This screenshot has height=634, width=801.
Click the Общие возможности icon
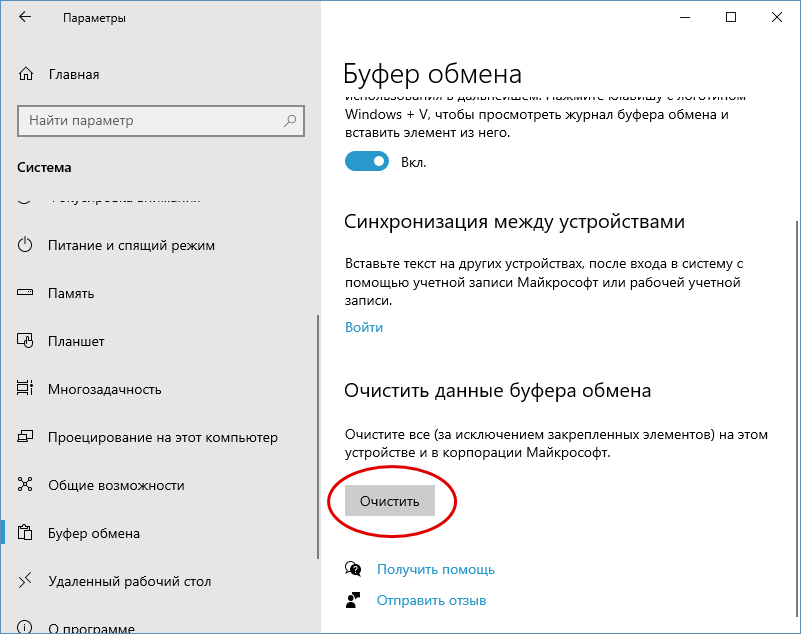pos(25,484)
